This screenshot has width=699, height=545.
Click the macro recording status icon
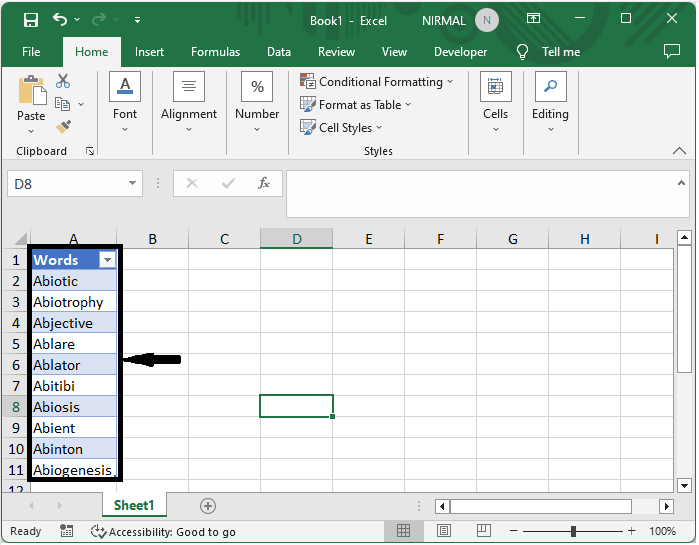pyautogui.click(x=66, y=531)
